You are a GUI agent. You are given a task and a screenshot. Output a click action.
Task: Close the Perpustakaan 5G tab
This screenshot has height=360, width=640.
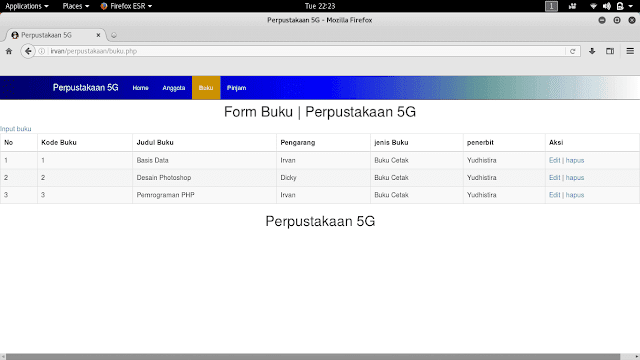(98, 35)
